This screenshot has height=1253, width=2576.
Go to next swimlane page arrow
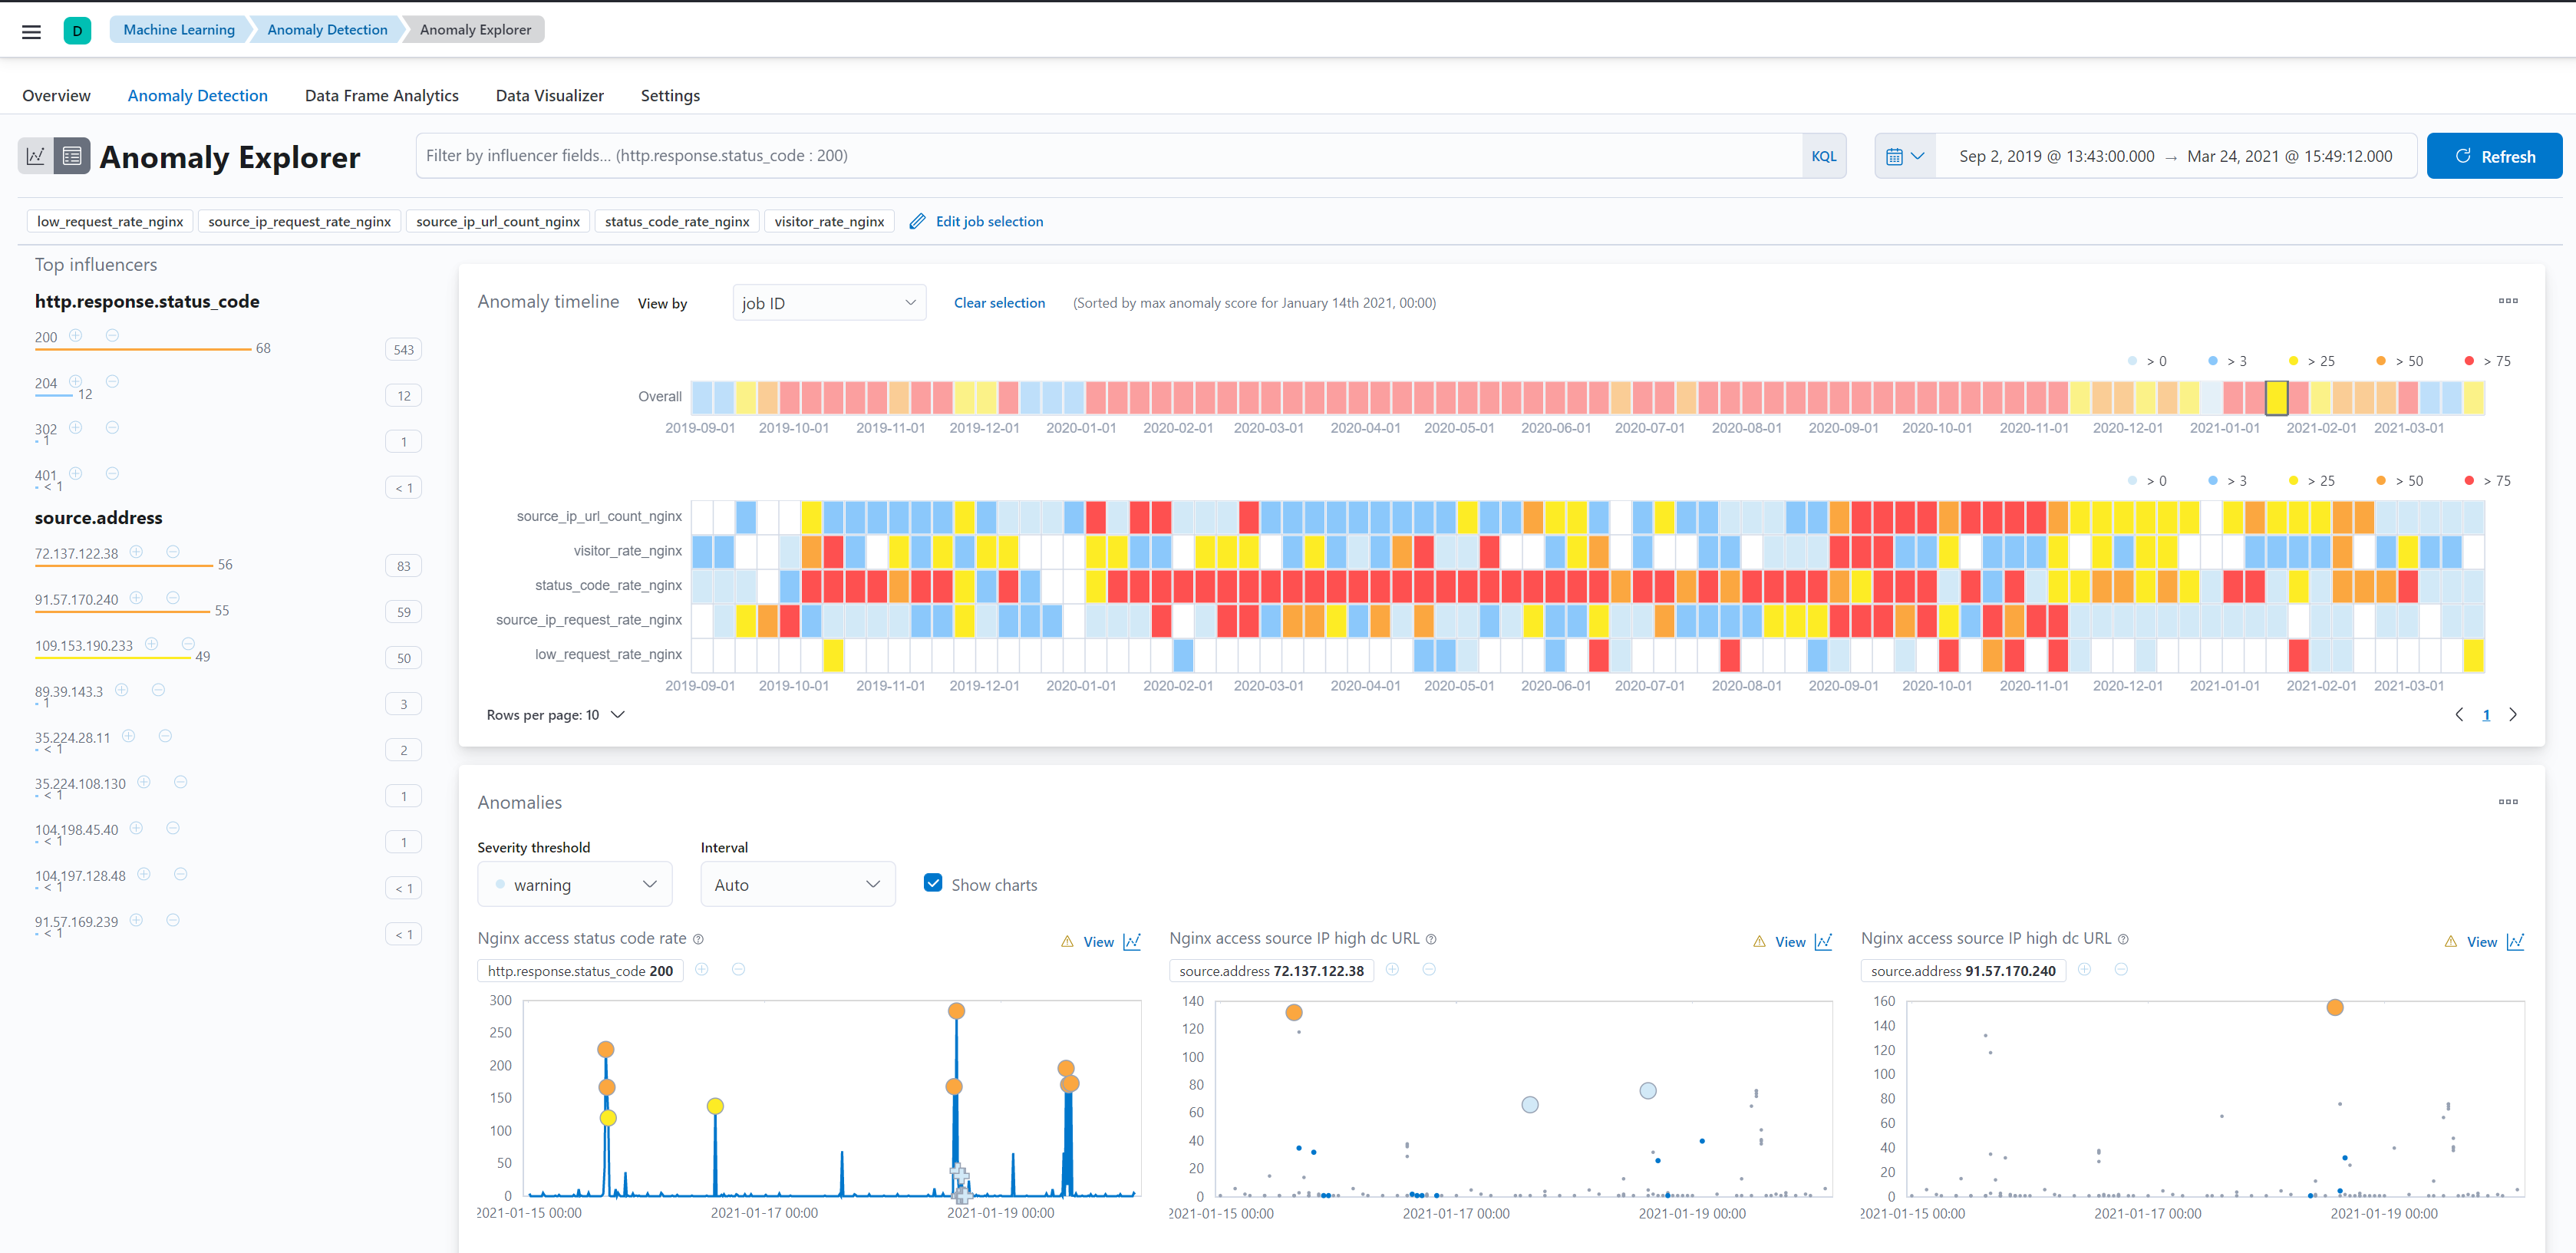(2513, 715)
